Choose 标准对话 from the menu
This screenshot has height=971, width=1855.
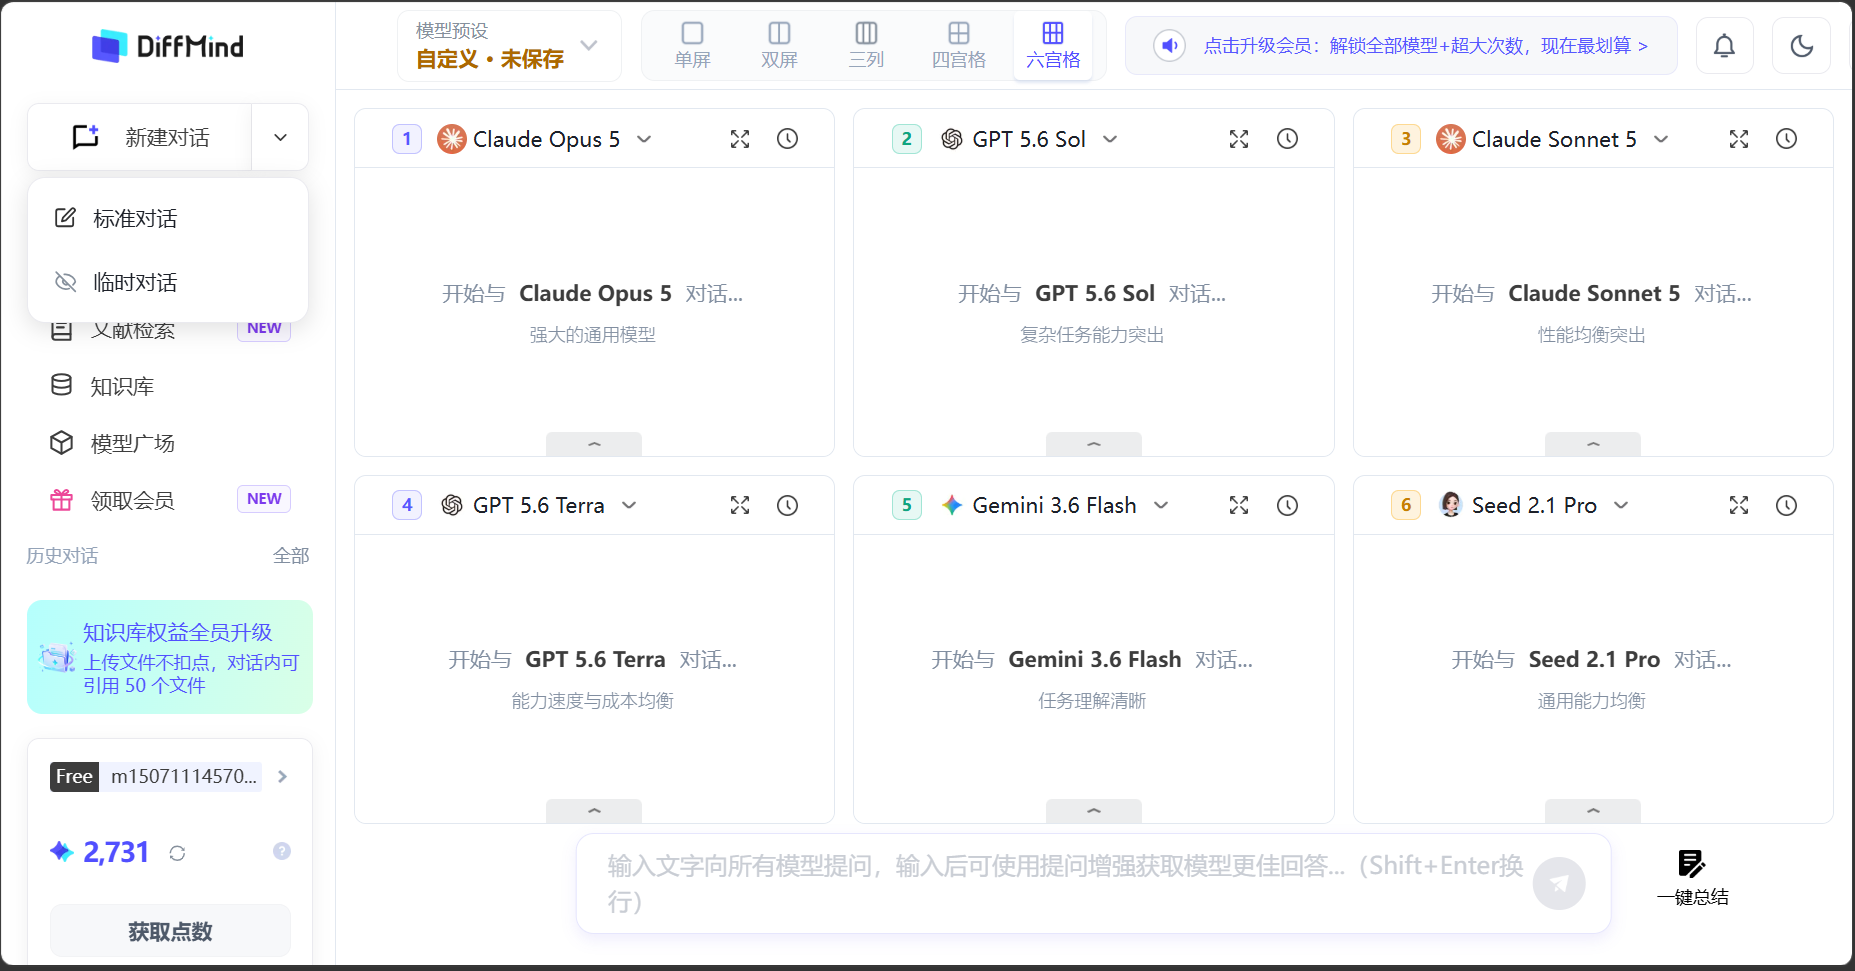coord(168,218)
